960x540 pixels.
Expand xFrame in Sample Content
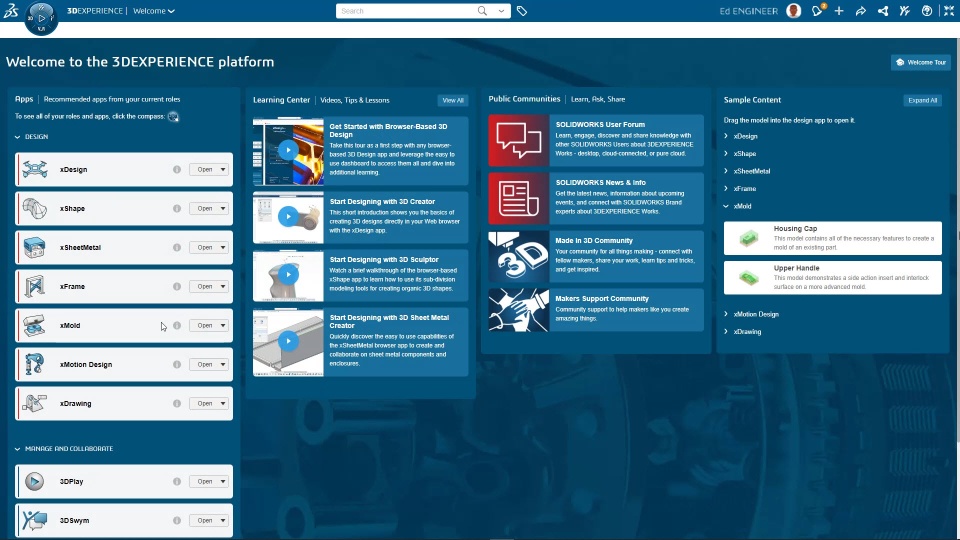[x=726, y=189]
